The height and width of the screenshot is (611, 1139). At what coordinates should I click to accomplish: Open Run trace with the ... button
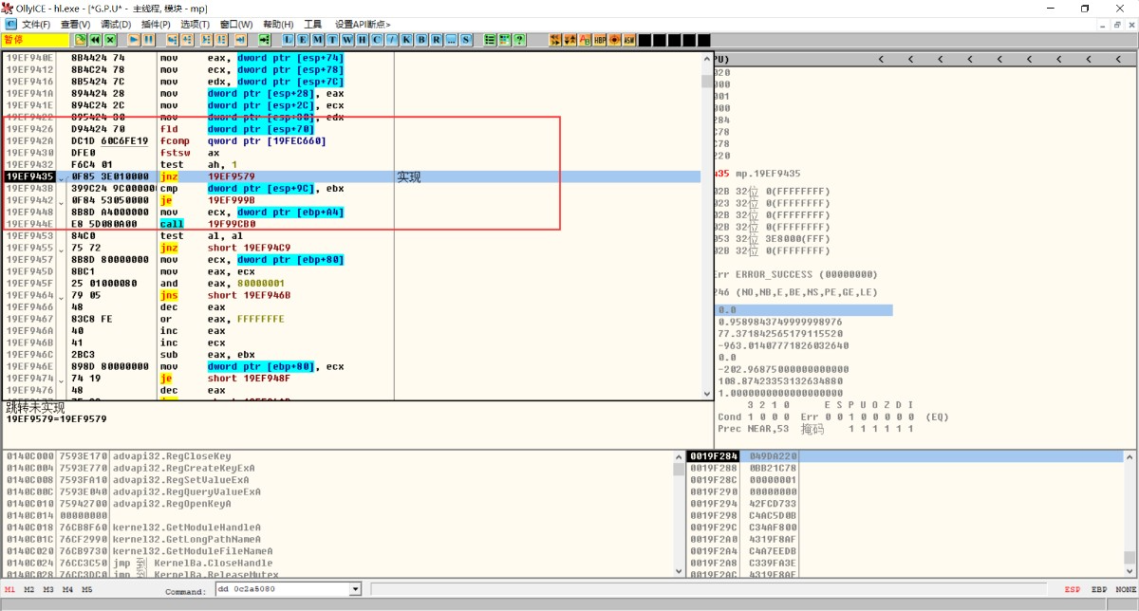pyautogui.click(x=451, y=40)
